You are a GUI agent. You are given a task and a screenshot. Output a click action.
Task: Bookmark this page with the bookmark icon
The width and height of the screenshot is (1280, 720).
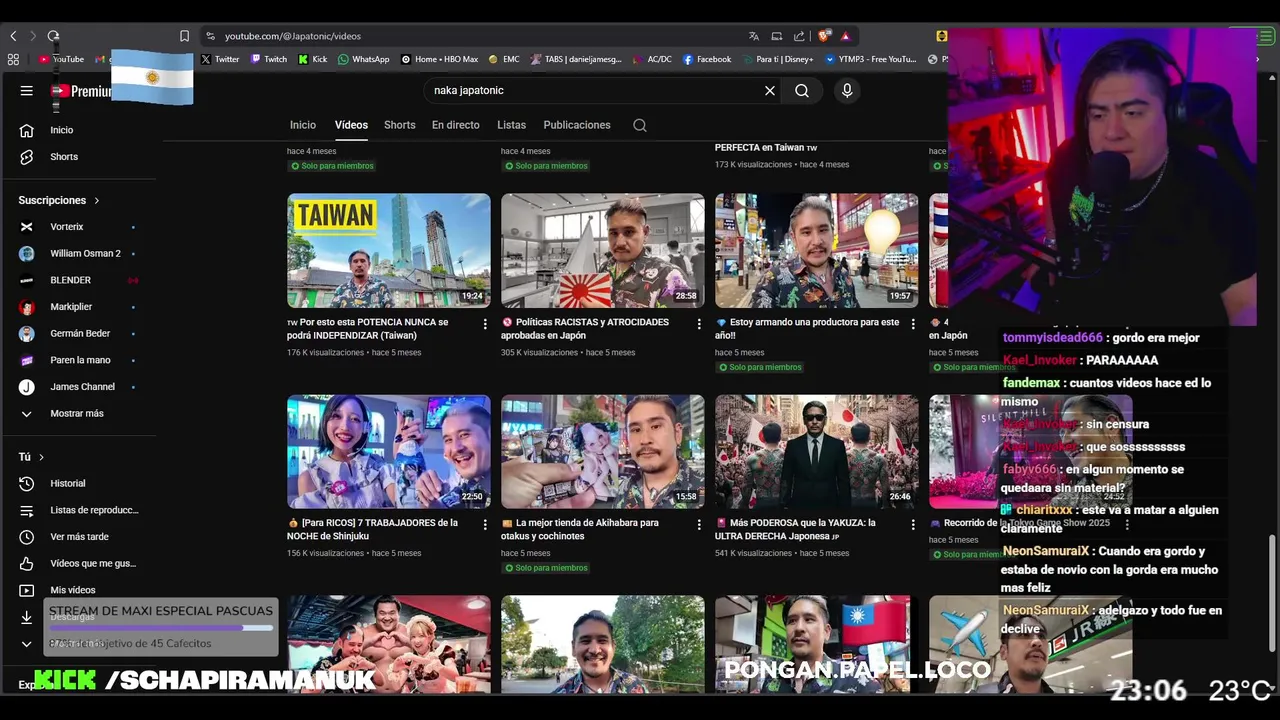click(184, 36)
